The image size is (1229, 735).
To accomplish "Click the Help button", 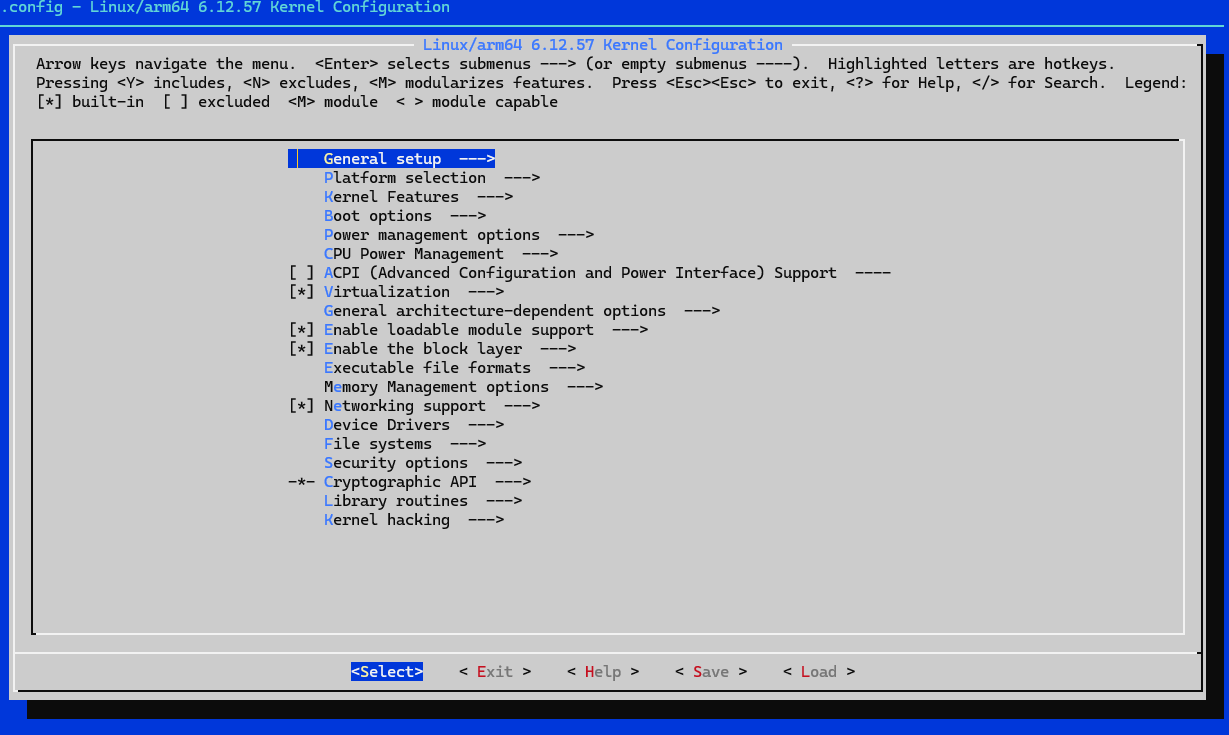I will 603,672.
